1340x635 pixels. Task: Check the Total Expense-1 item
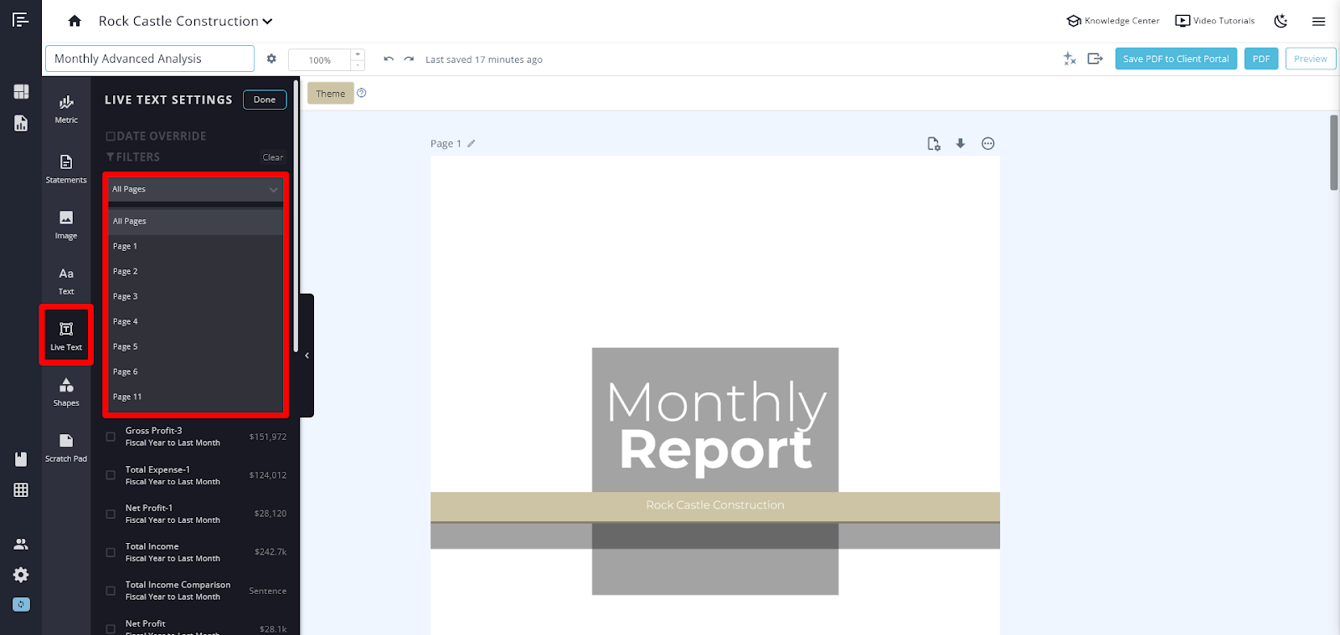111,475
